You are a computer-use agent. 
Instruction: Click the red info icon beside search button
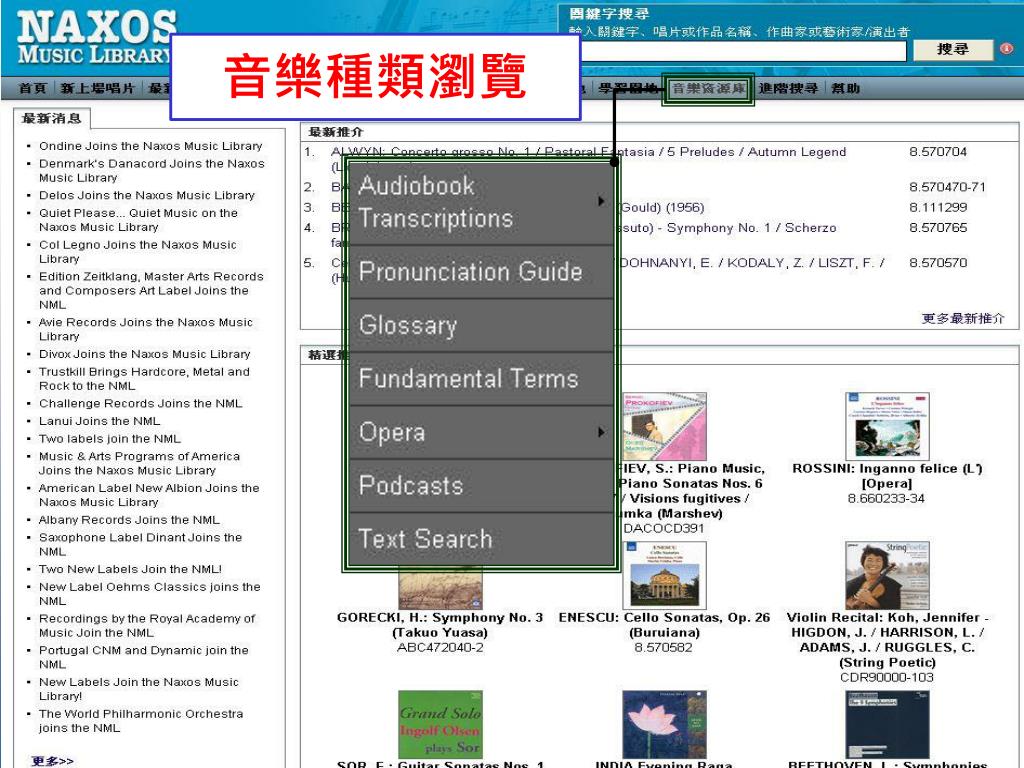pos(1007,48)
